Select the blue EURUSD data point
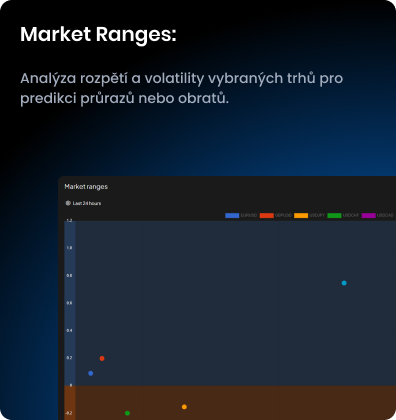The width and height of the screenshot is (396, 420). point(90,373)
